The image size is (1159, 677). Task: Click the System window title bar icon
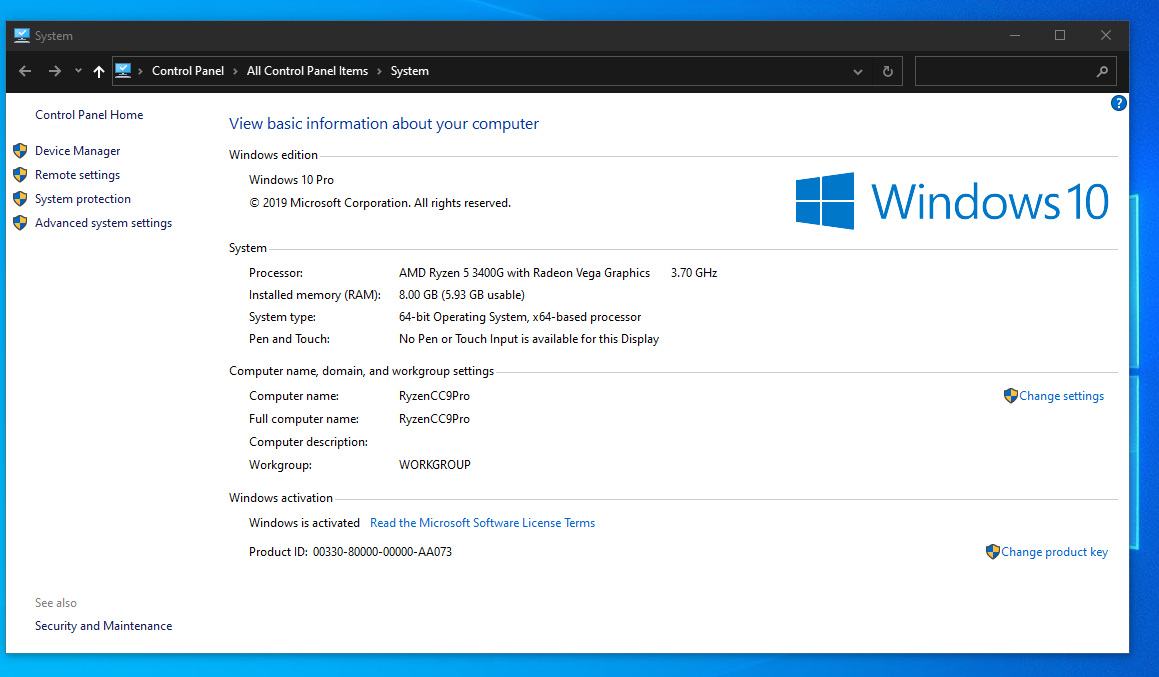[x=21, y=35]
